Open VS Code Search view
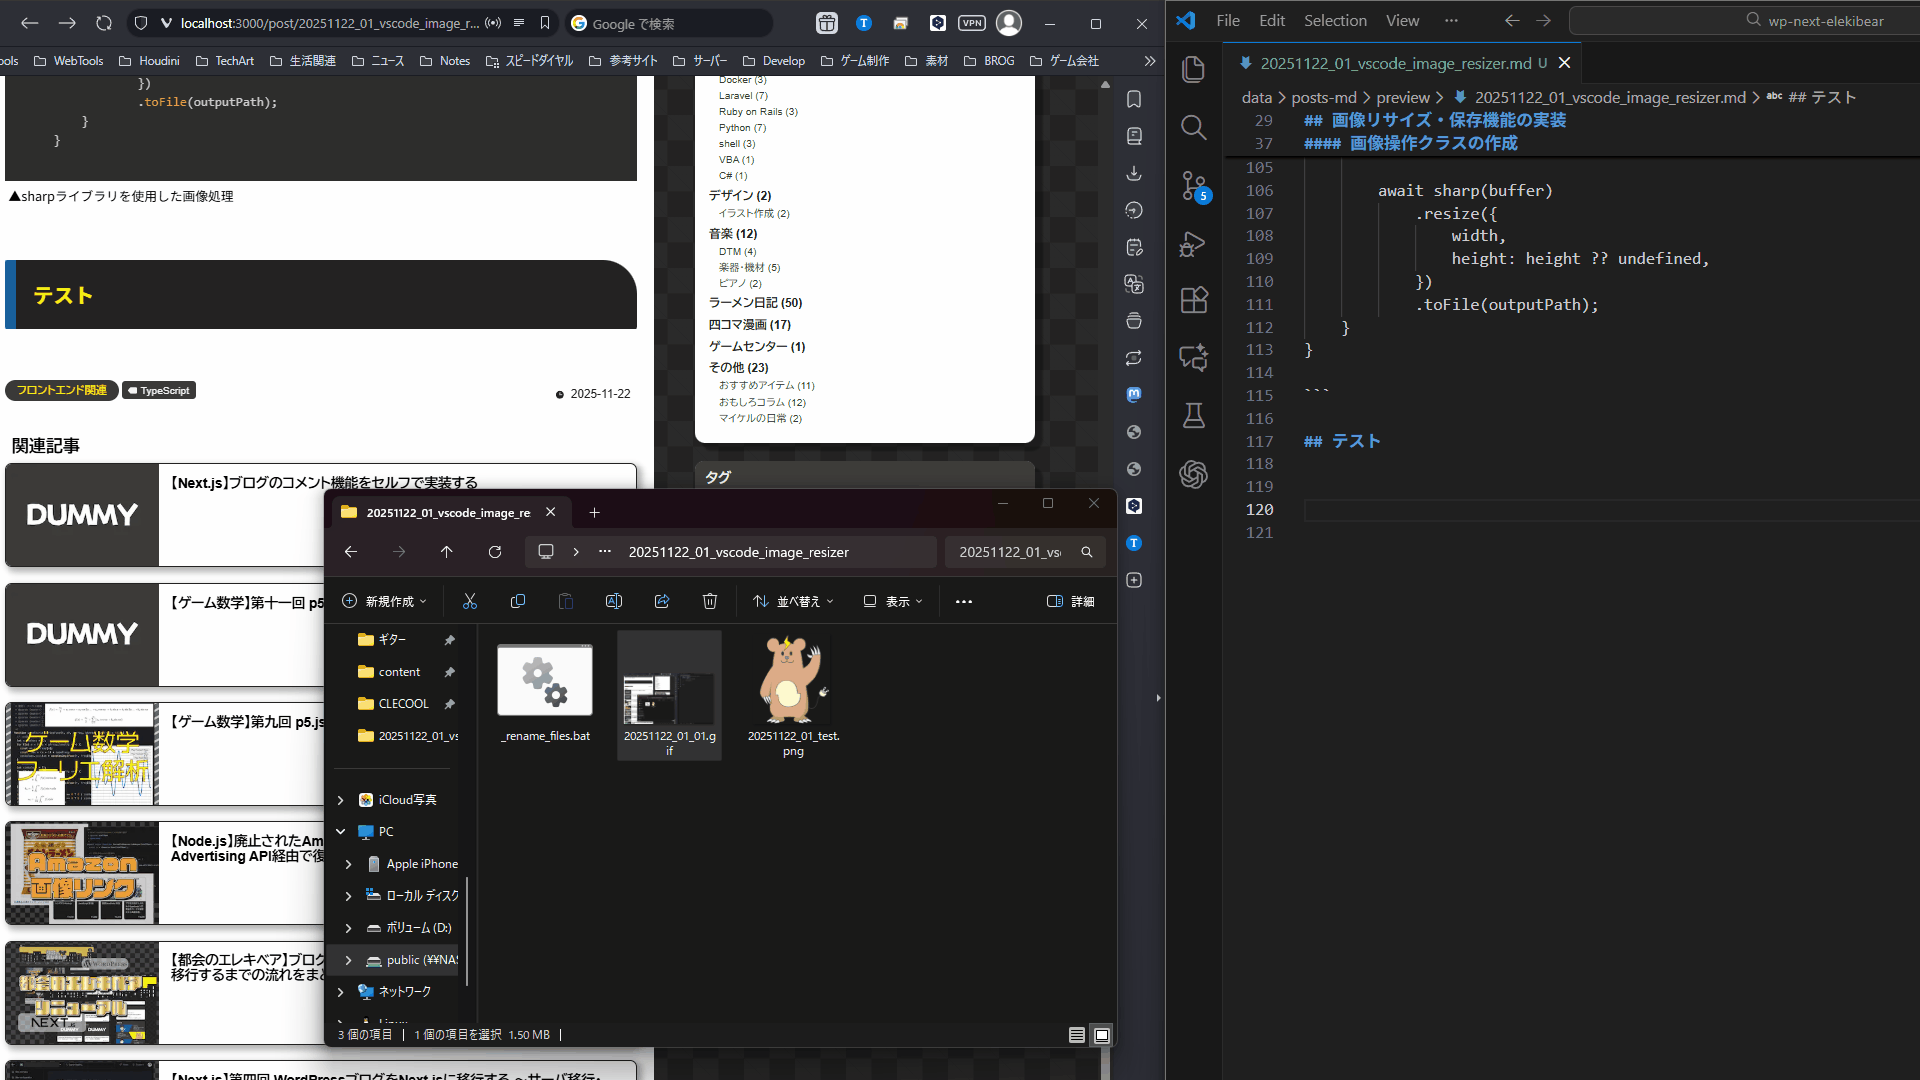Screen dimensions: 1920x1080 pyautogui.click(x=1193, y=127)
